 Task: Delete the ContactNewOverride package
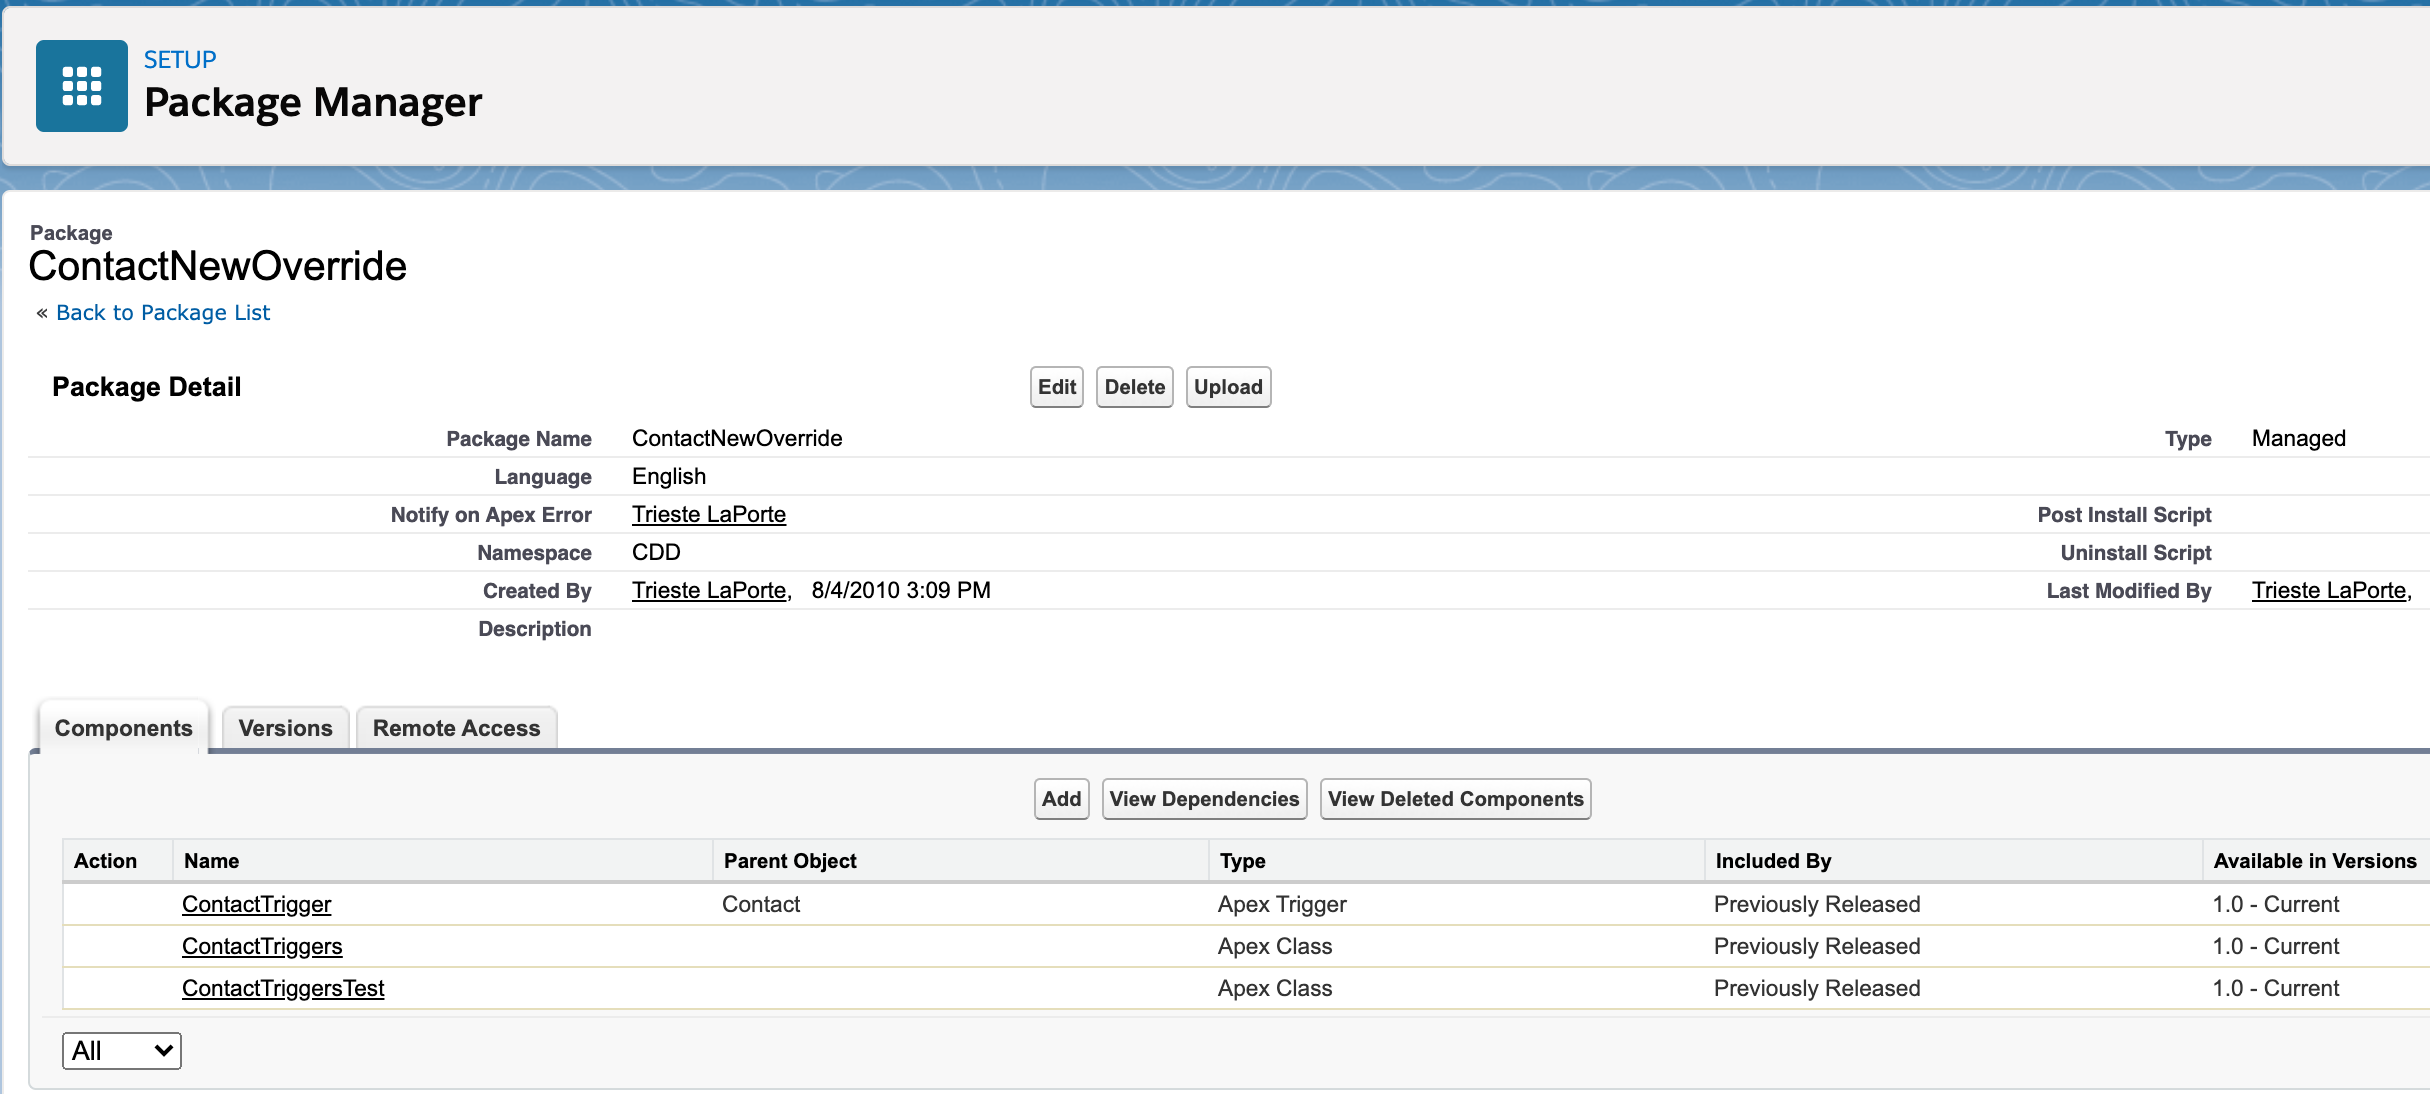[x=1135, y=387]
